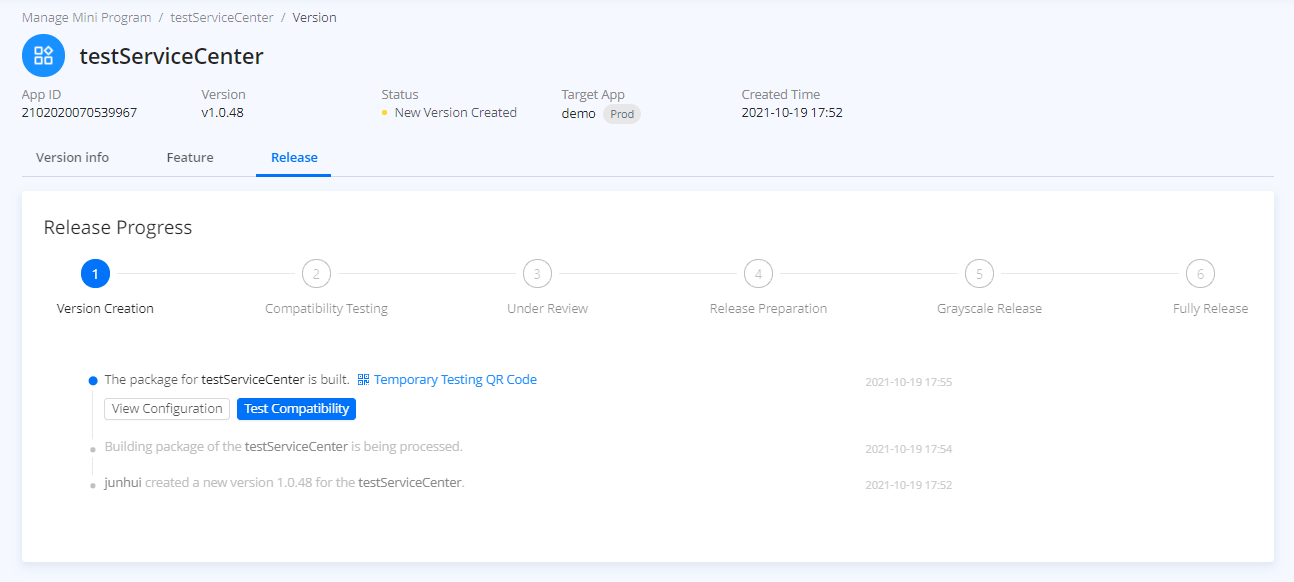
Task: Click the QR code icon
Action: tap(364, 380)
